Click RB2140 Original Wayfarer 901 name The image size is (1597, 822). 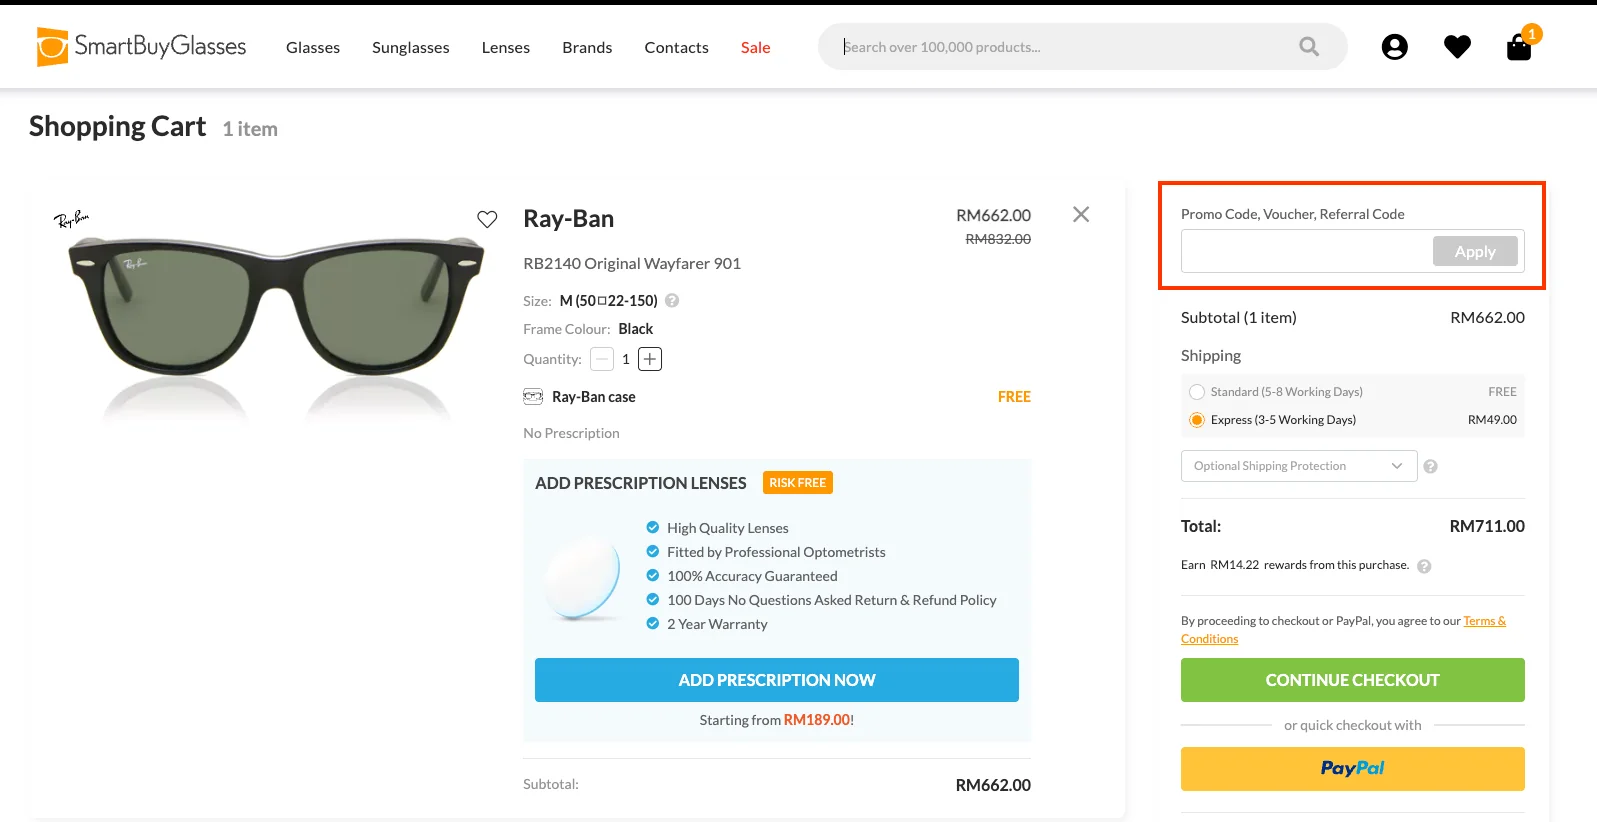(632, 264)
